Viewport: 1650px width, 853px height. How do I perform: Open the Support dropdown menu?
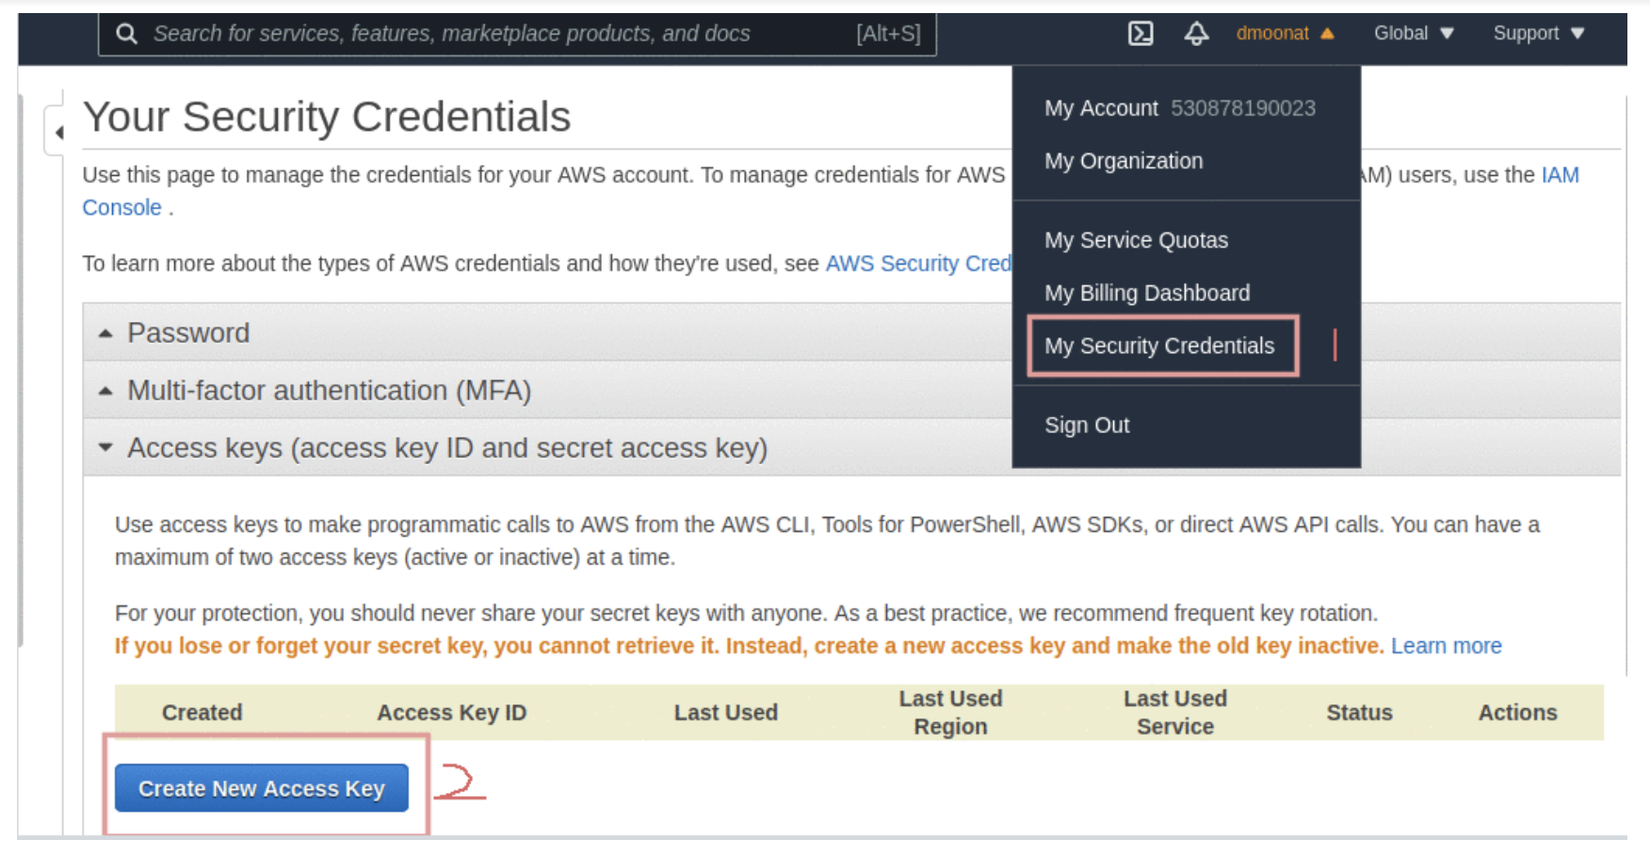coord(1538,34)
